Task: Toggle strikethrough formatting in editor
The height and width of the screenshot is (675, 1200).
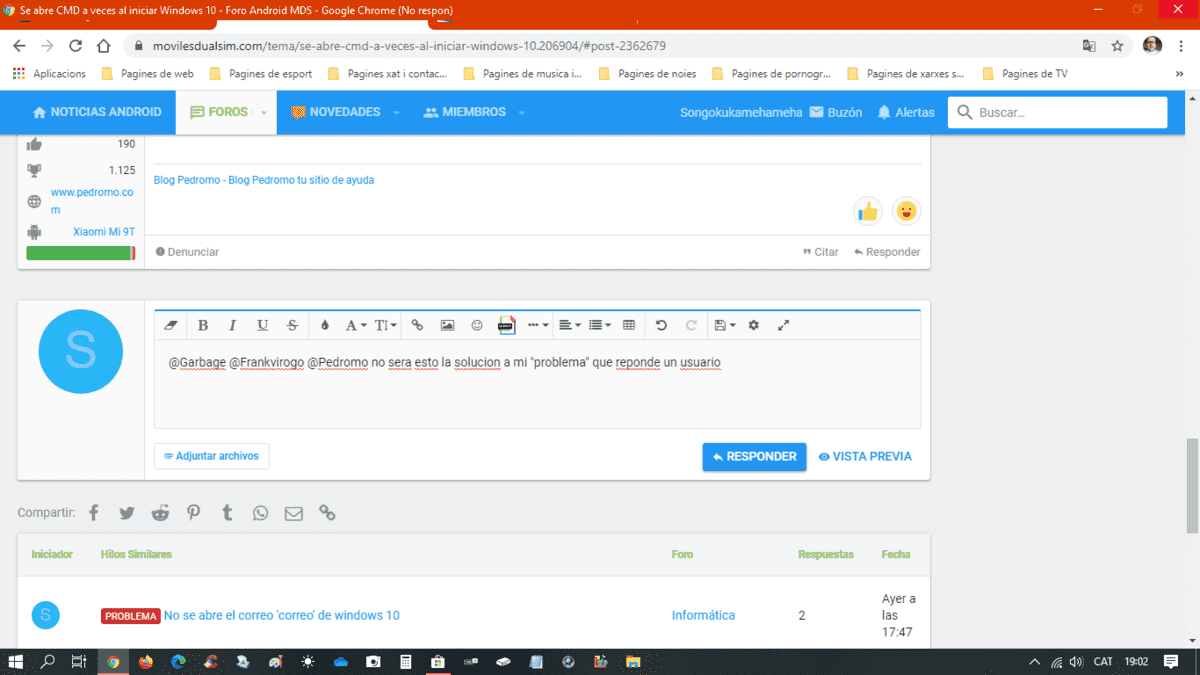Action: [x=292, y=325]
